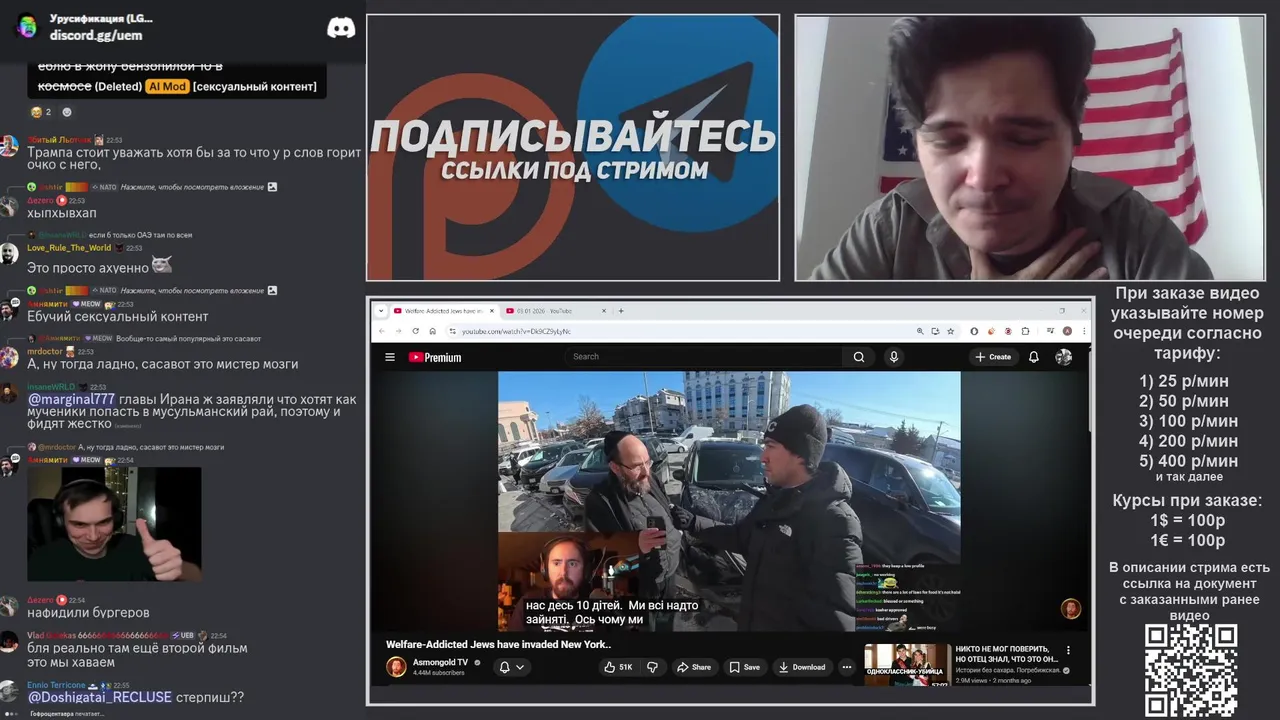Open the Asmongold TV channel name link

point(440,662)
